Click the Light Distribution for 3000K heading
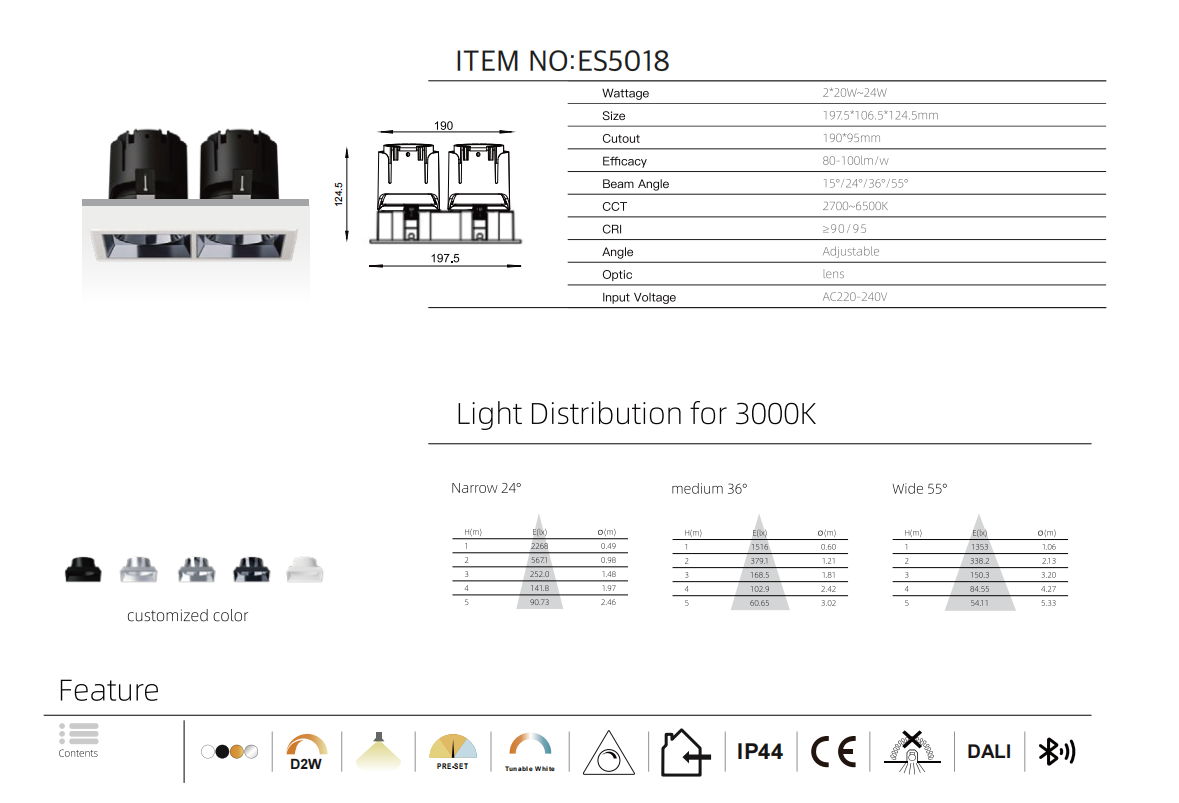The width and height of the screenshot is (1179, 803). 635,414
